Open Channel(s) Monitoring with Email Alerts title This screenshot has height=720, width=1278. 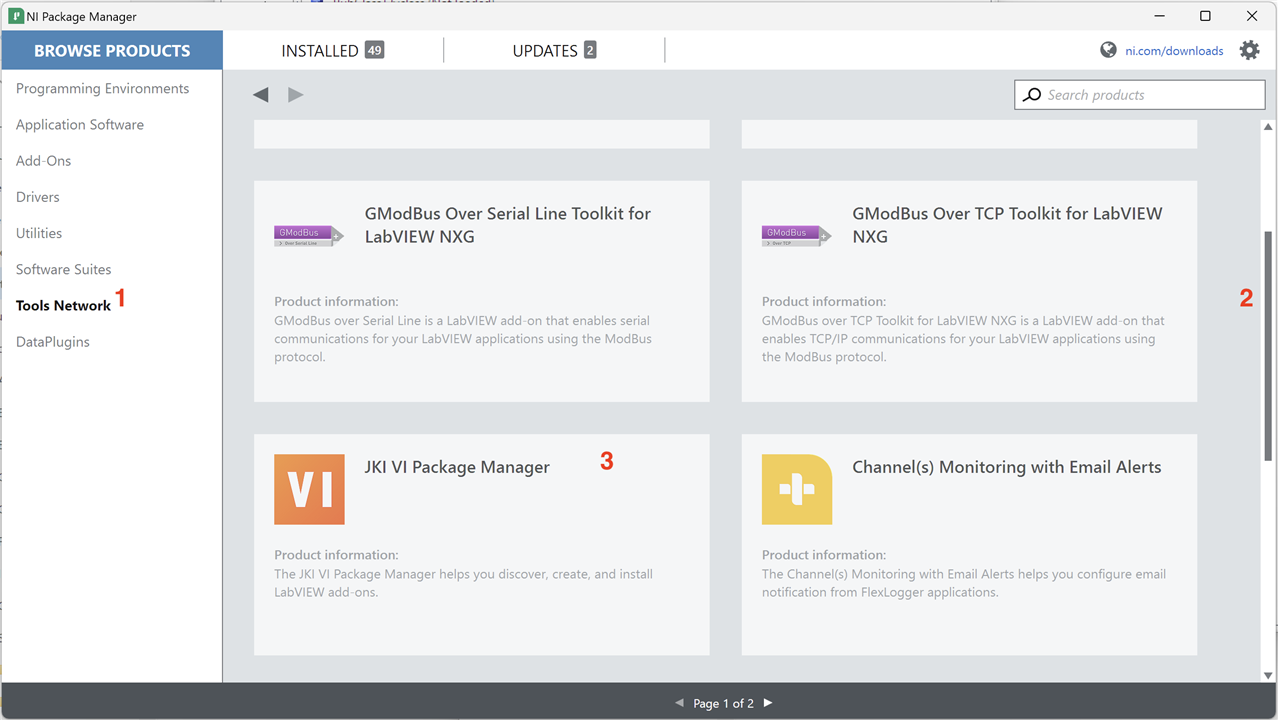(x=1007, y=467)
